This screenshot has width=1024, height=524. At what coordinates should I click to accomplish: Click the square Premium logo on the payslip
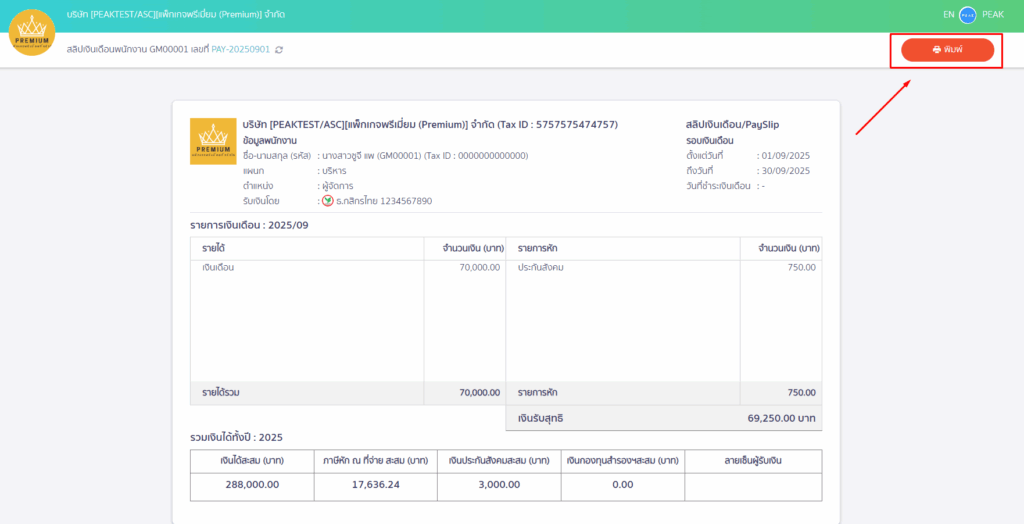[x=213, y=141]
